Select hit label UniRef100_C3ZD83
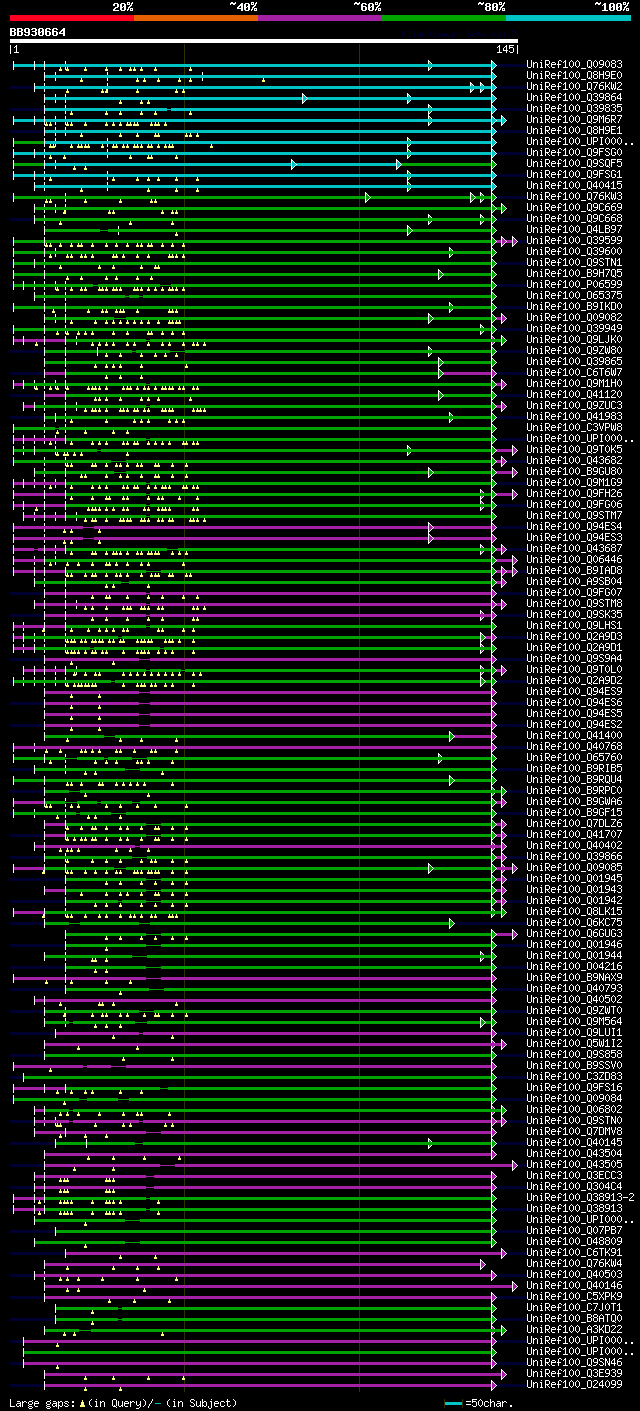 tap(574, 1076)
